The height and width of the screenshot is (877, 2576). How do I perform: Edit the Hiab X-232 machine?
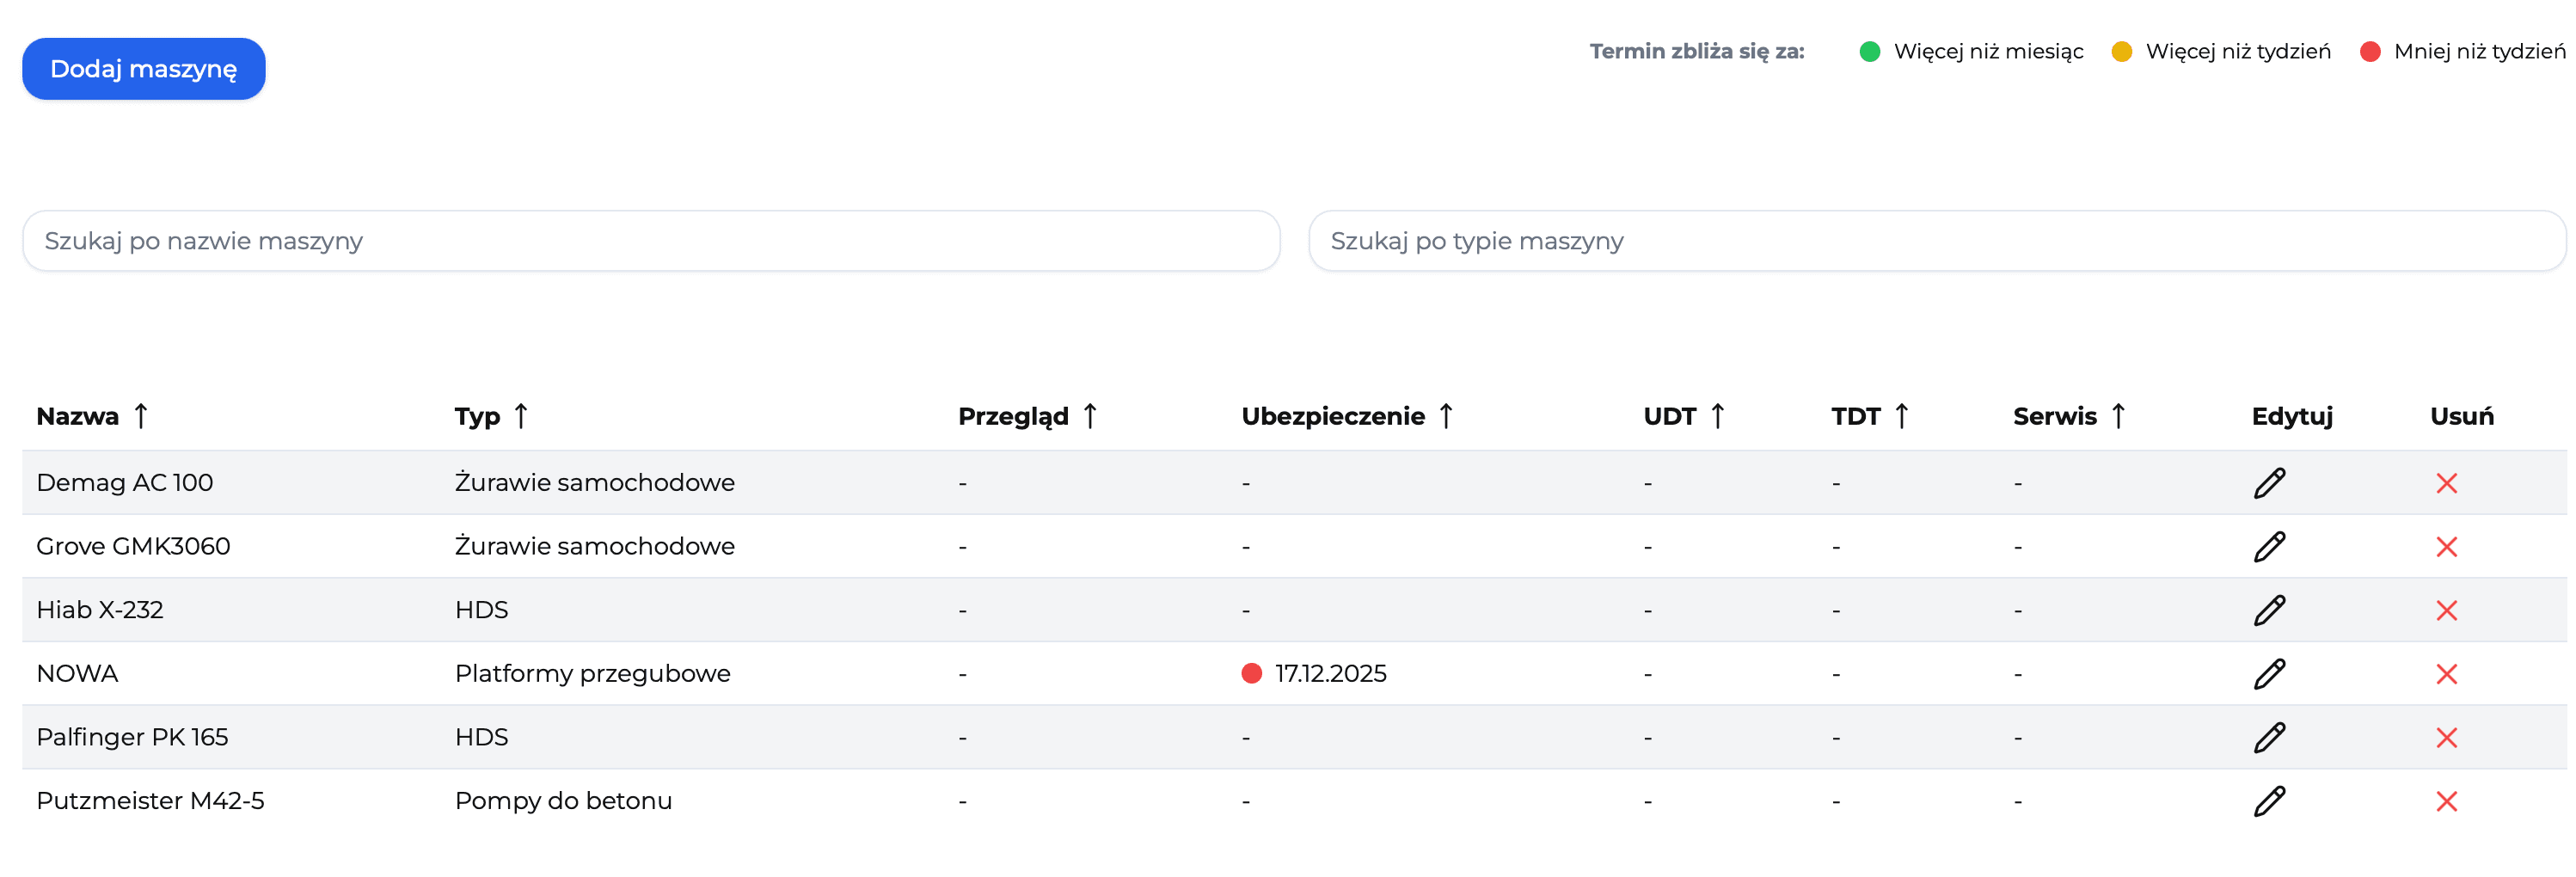[2270, 609]
